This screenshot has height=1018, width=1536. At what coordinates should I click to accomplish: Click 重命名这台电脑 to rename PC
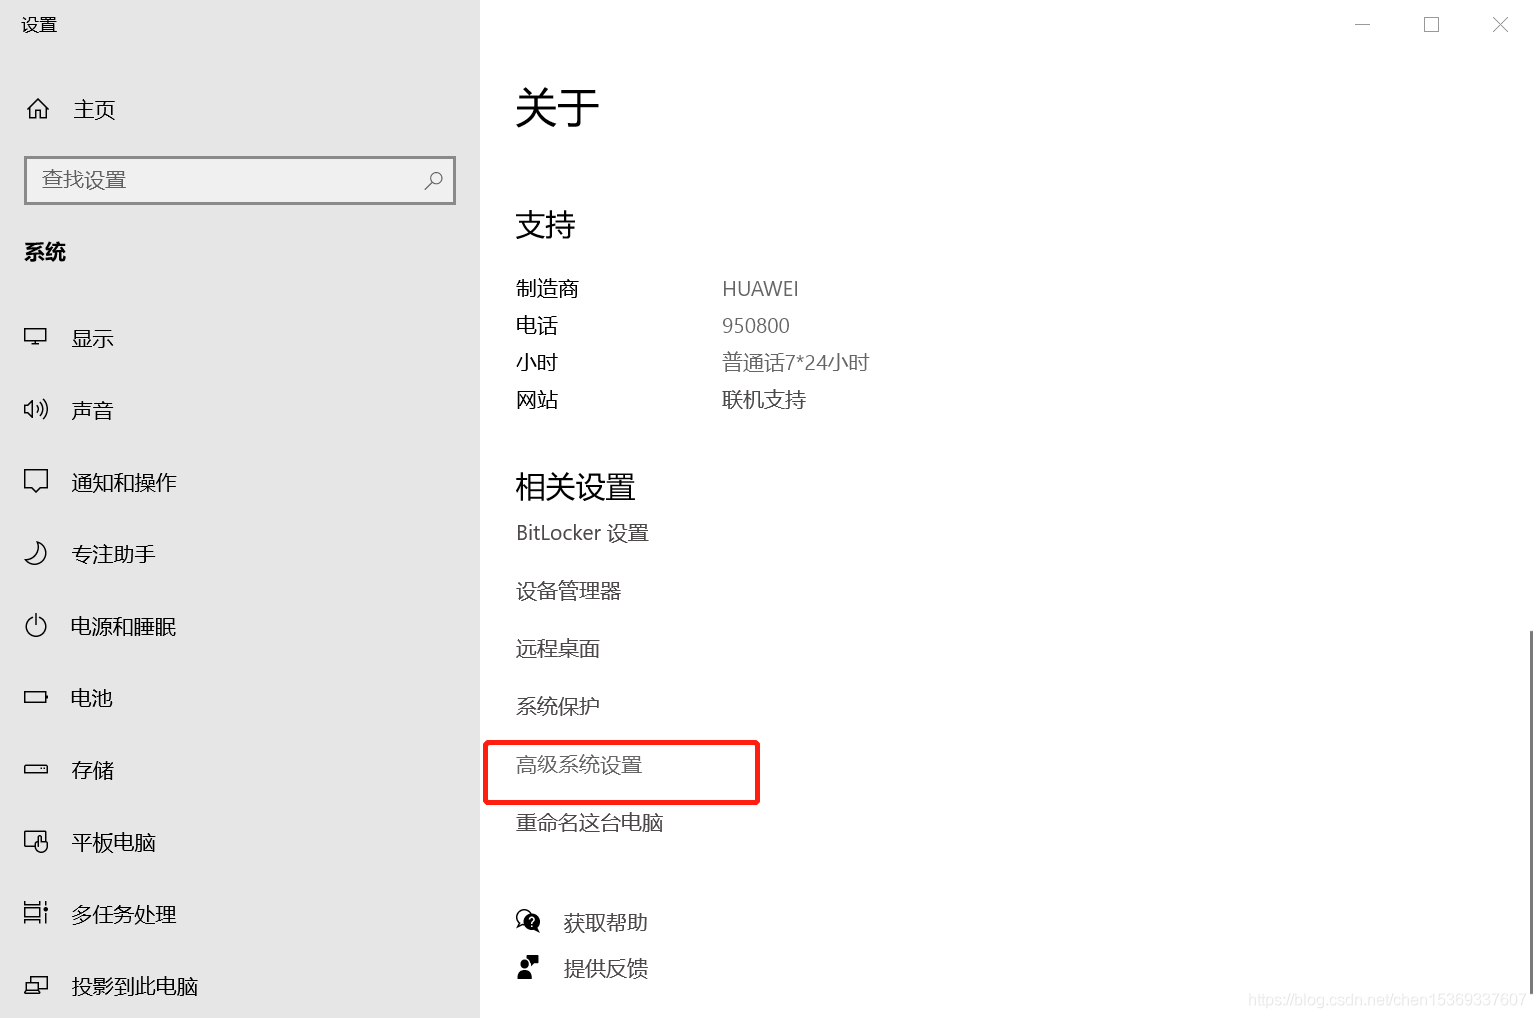tap(588, 822)
